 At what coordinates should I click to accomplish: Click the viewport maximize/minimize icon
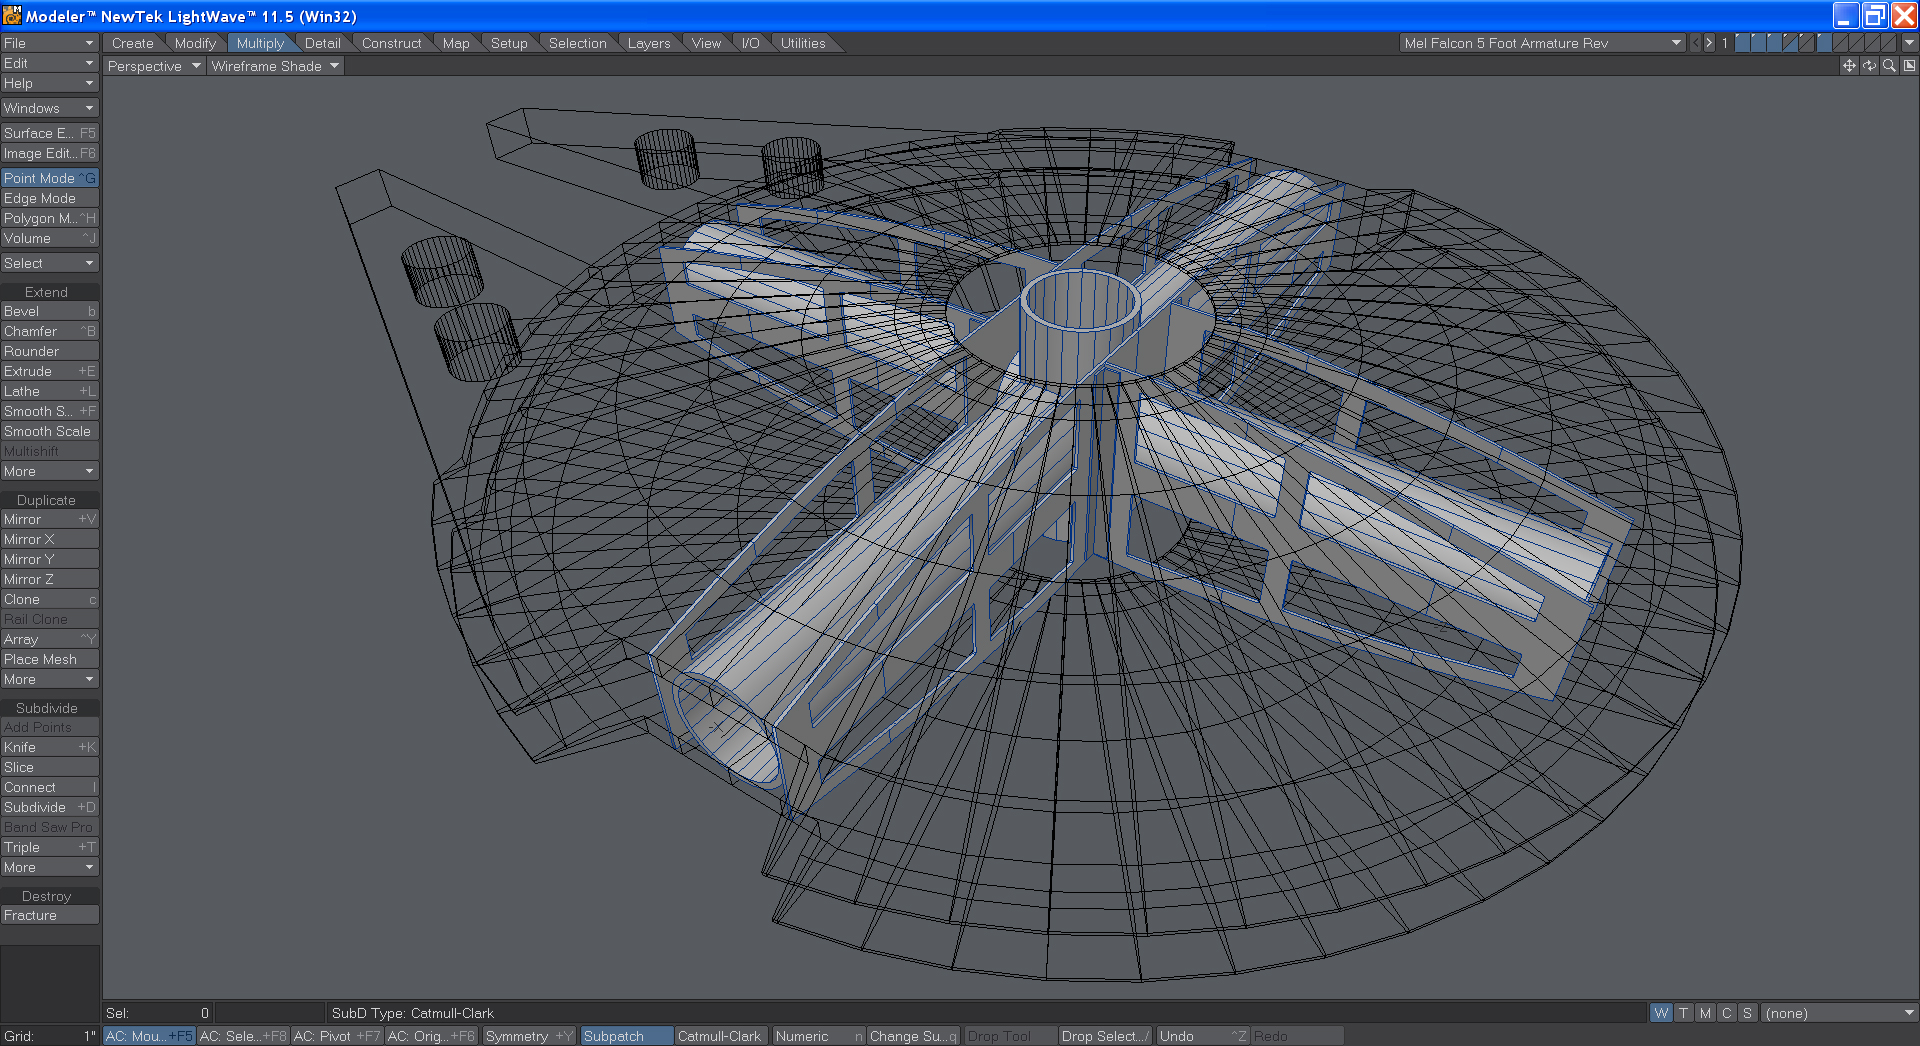[1909, 66]
